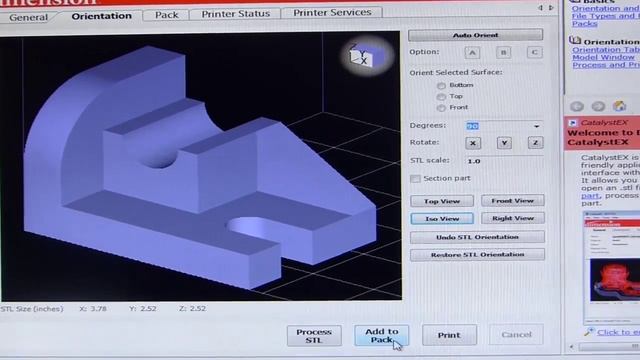Image resolution: width=640 pixels, height=360 pixels.
Task: Click the key icon beside Click to link
Action: pos(589,332)
